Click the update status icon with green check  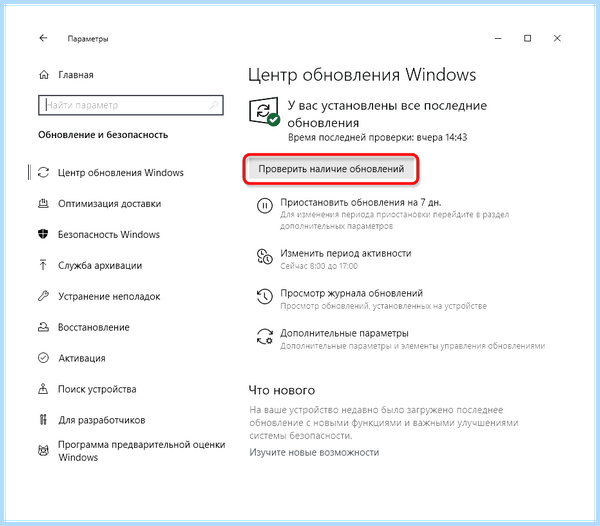point(264,111)
